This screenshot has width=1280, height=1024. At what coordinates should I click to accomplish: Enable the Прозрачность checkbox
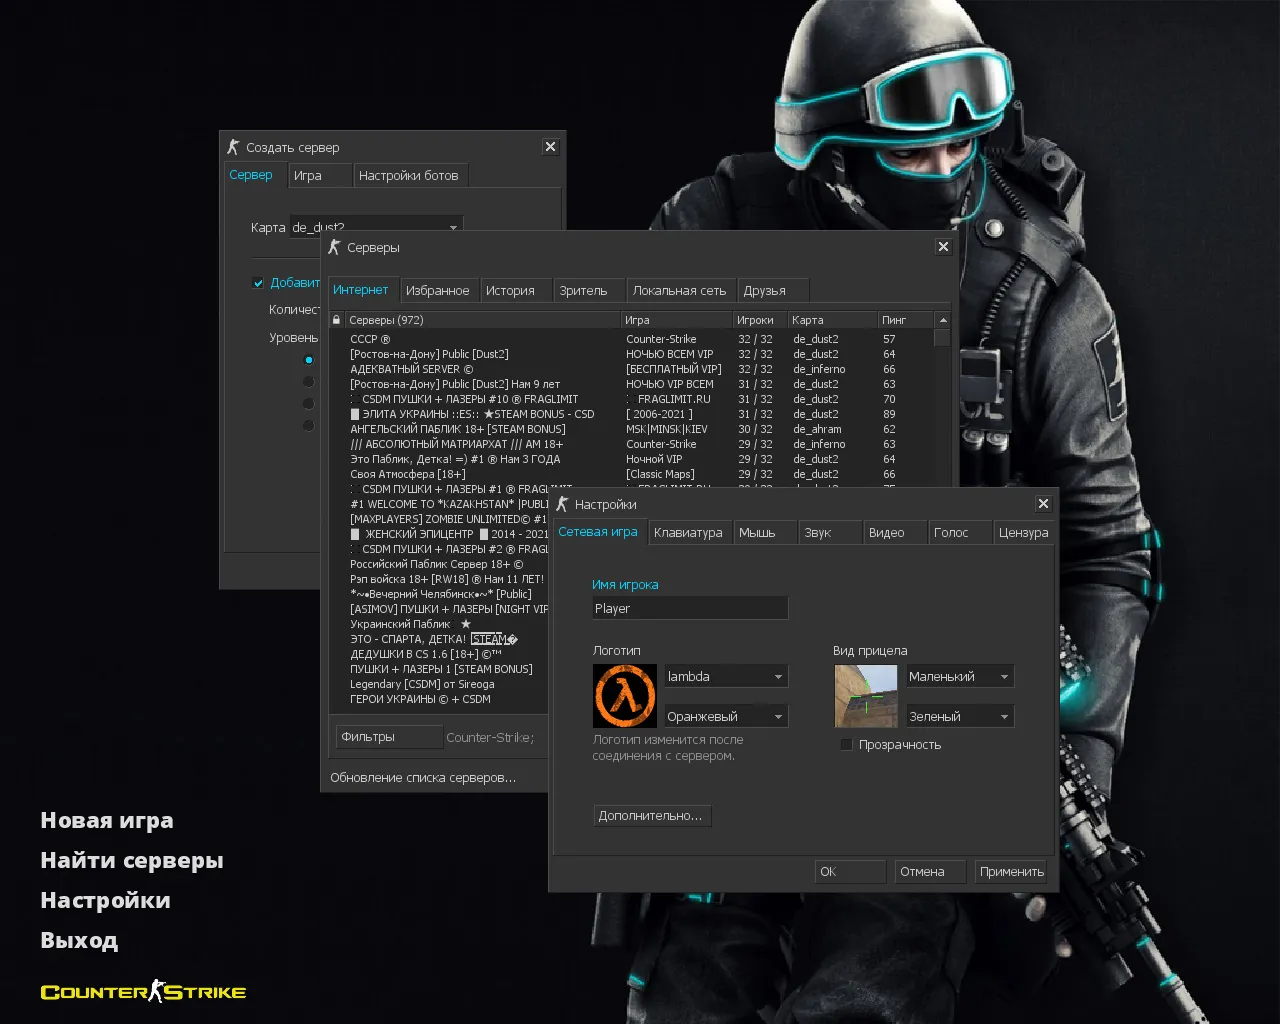(847, 744)
